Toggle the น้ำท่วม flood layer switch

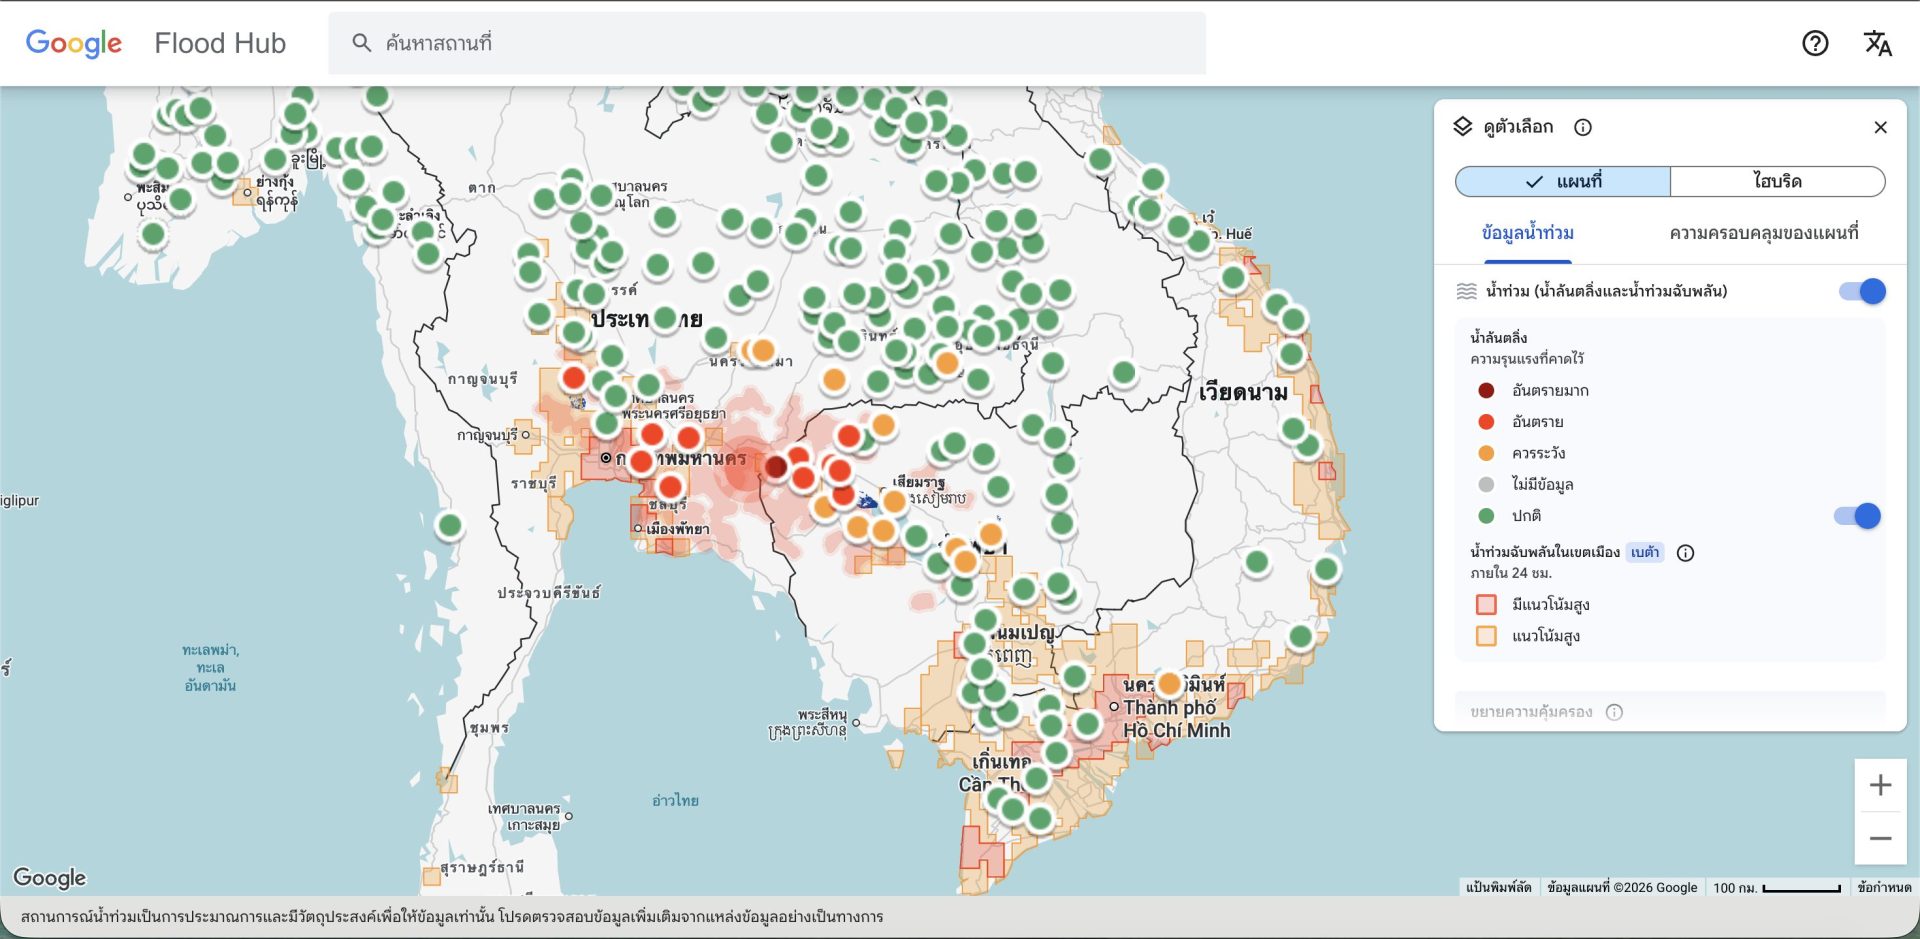1862,291
